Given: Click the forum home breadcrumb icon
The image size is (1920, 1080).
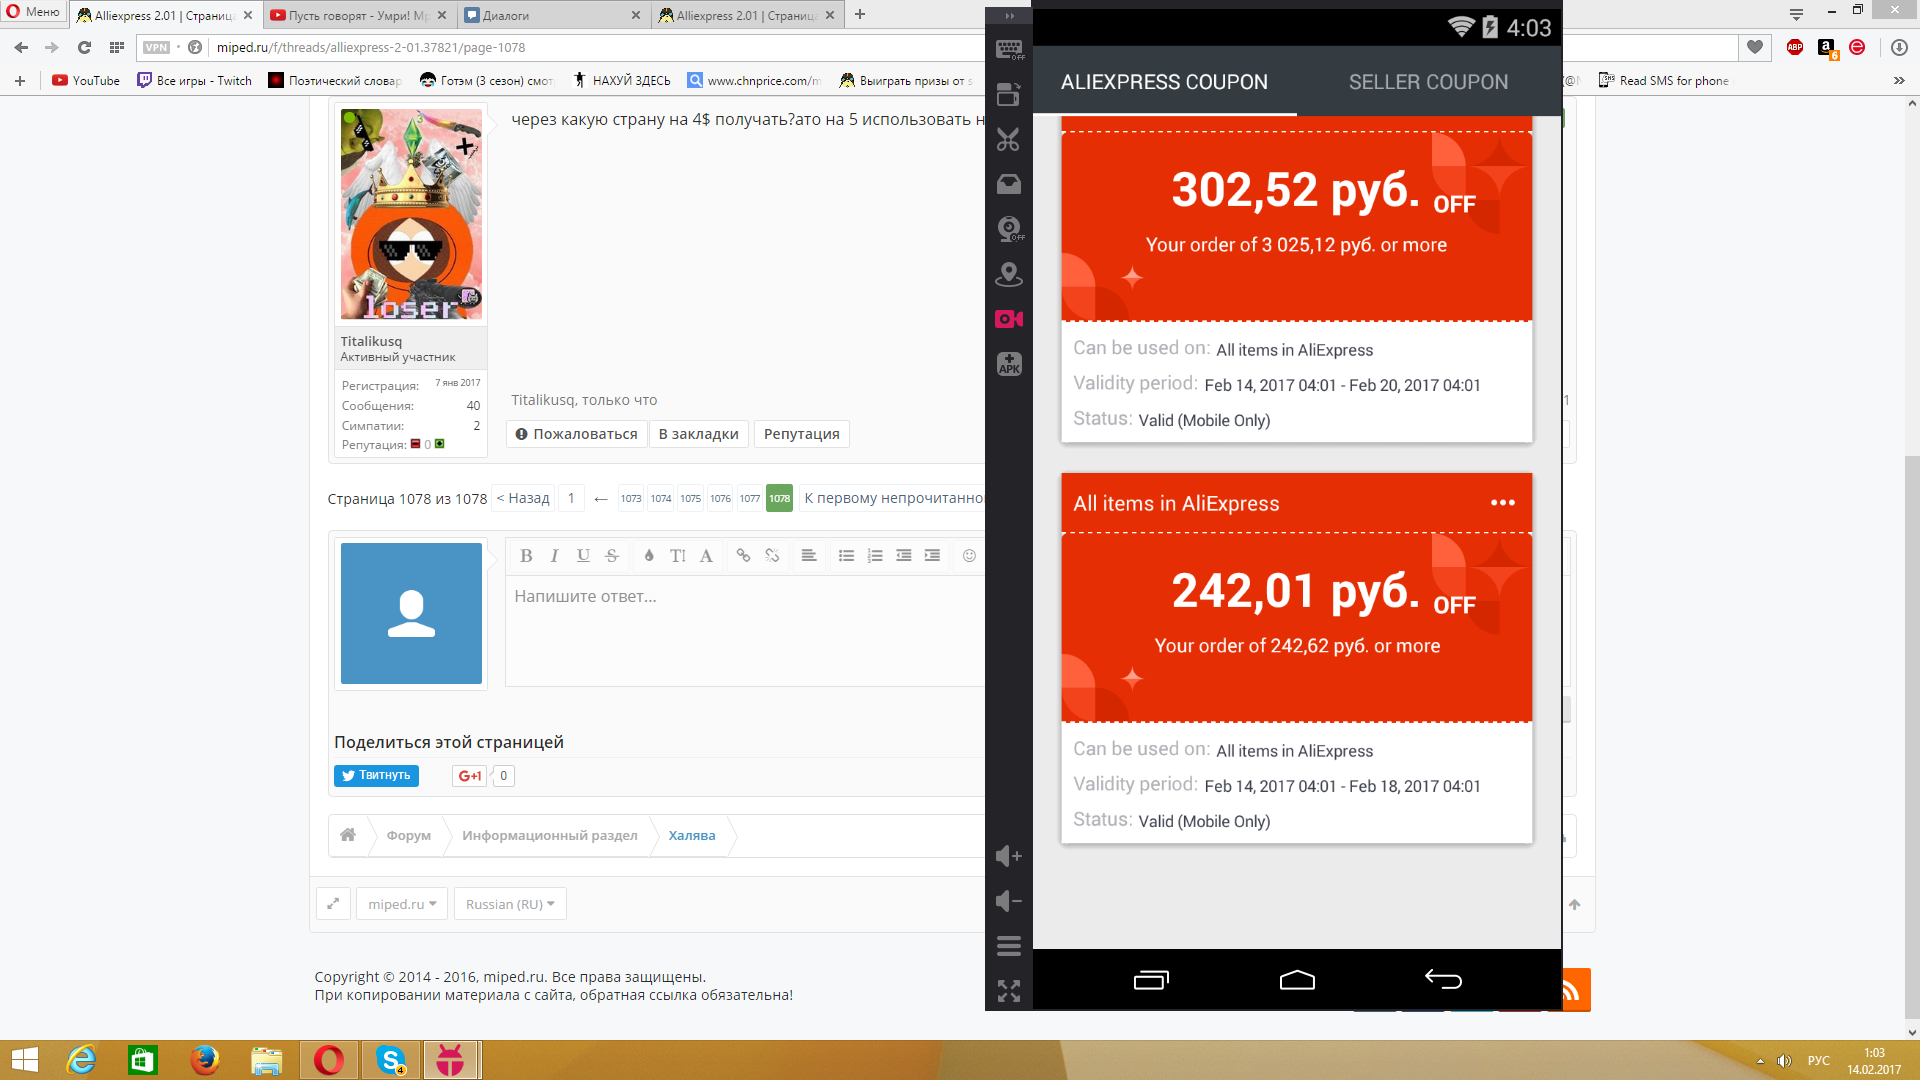Looking at the screenshot, I should tap(348, 835).
